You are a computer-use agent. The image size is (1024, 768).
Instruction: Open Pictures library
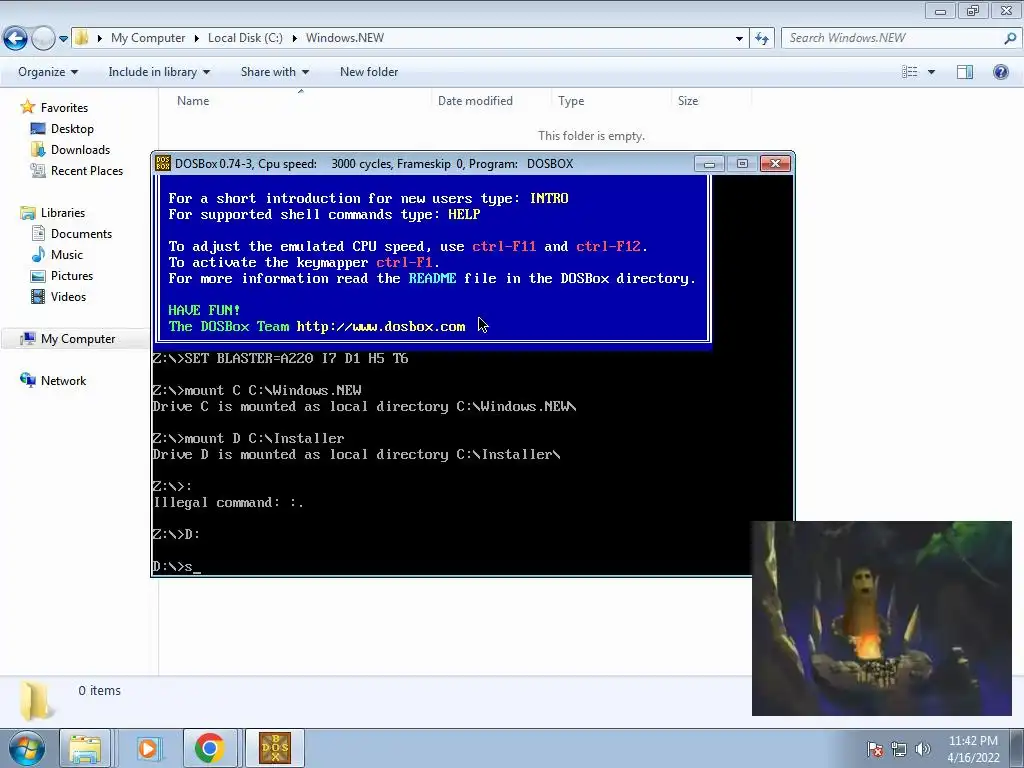click(62, 276)
